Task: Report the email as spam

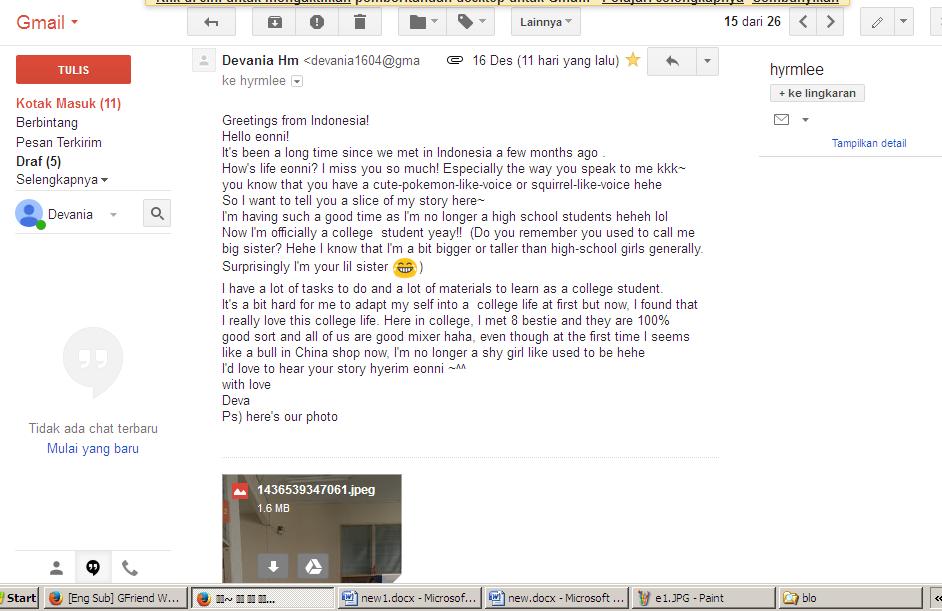Action: tap(317, 22)
